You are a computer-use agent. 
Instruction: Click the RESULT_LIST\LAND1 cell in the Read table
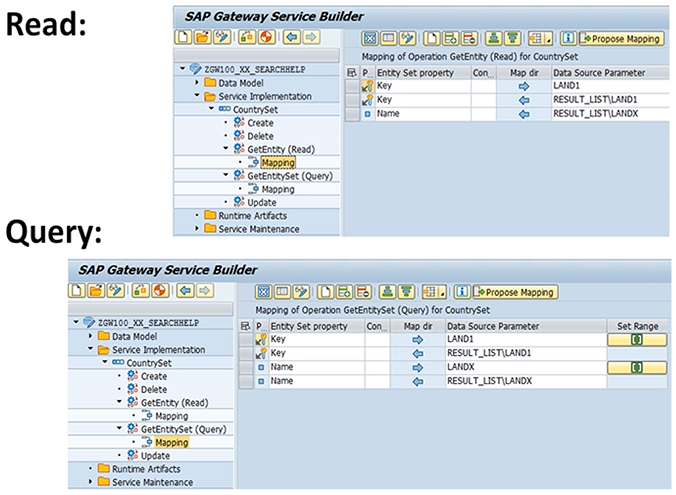coord(594,100)
